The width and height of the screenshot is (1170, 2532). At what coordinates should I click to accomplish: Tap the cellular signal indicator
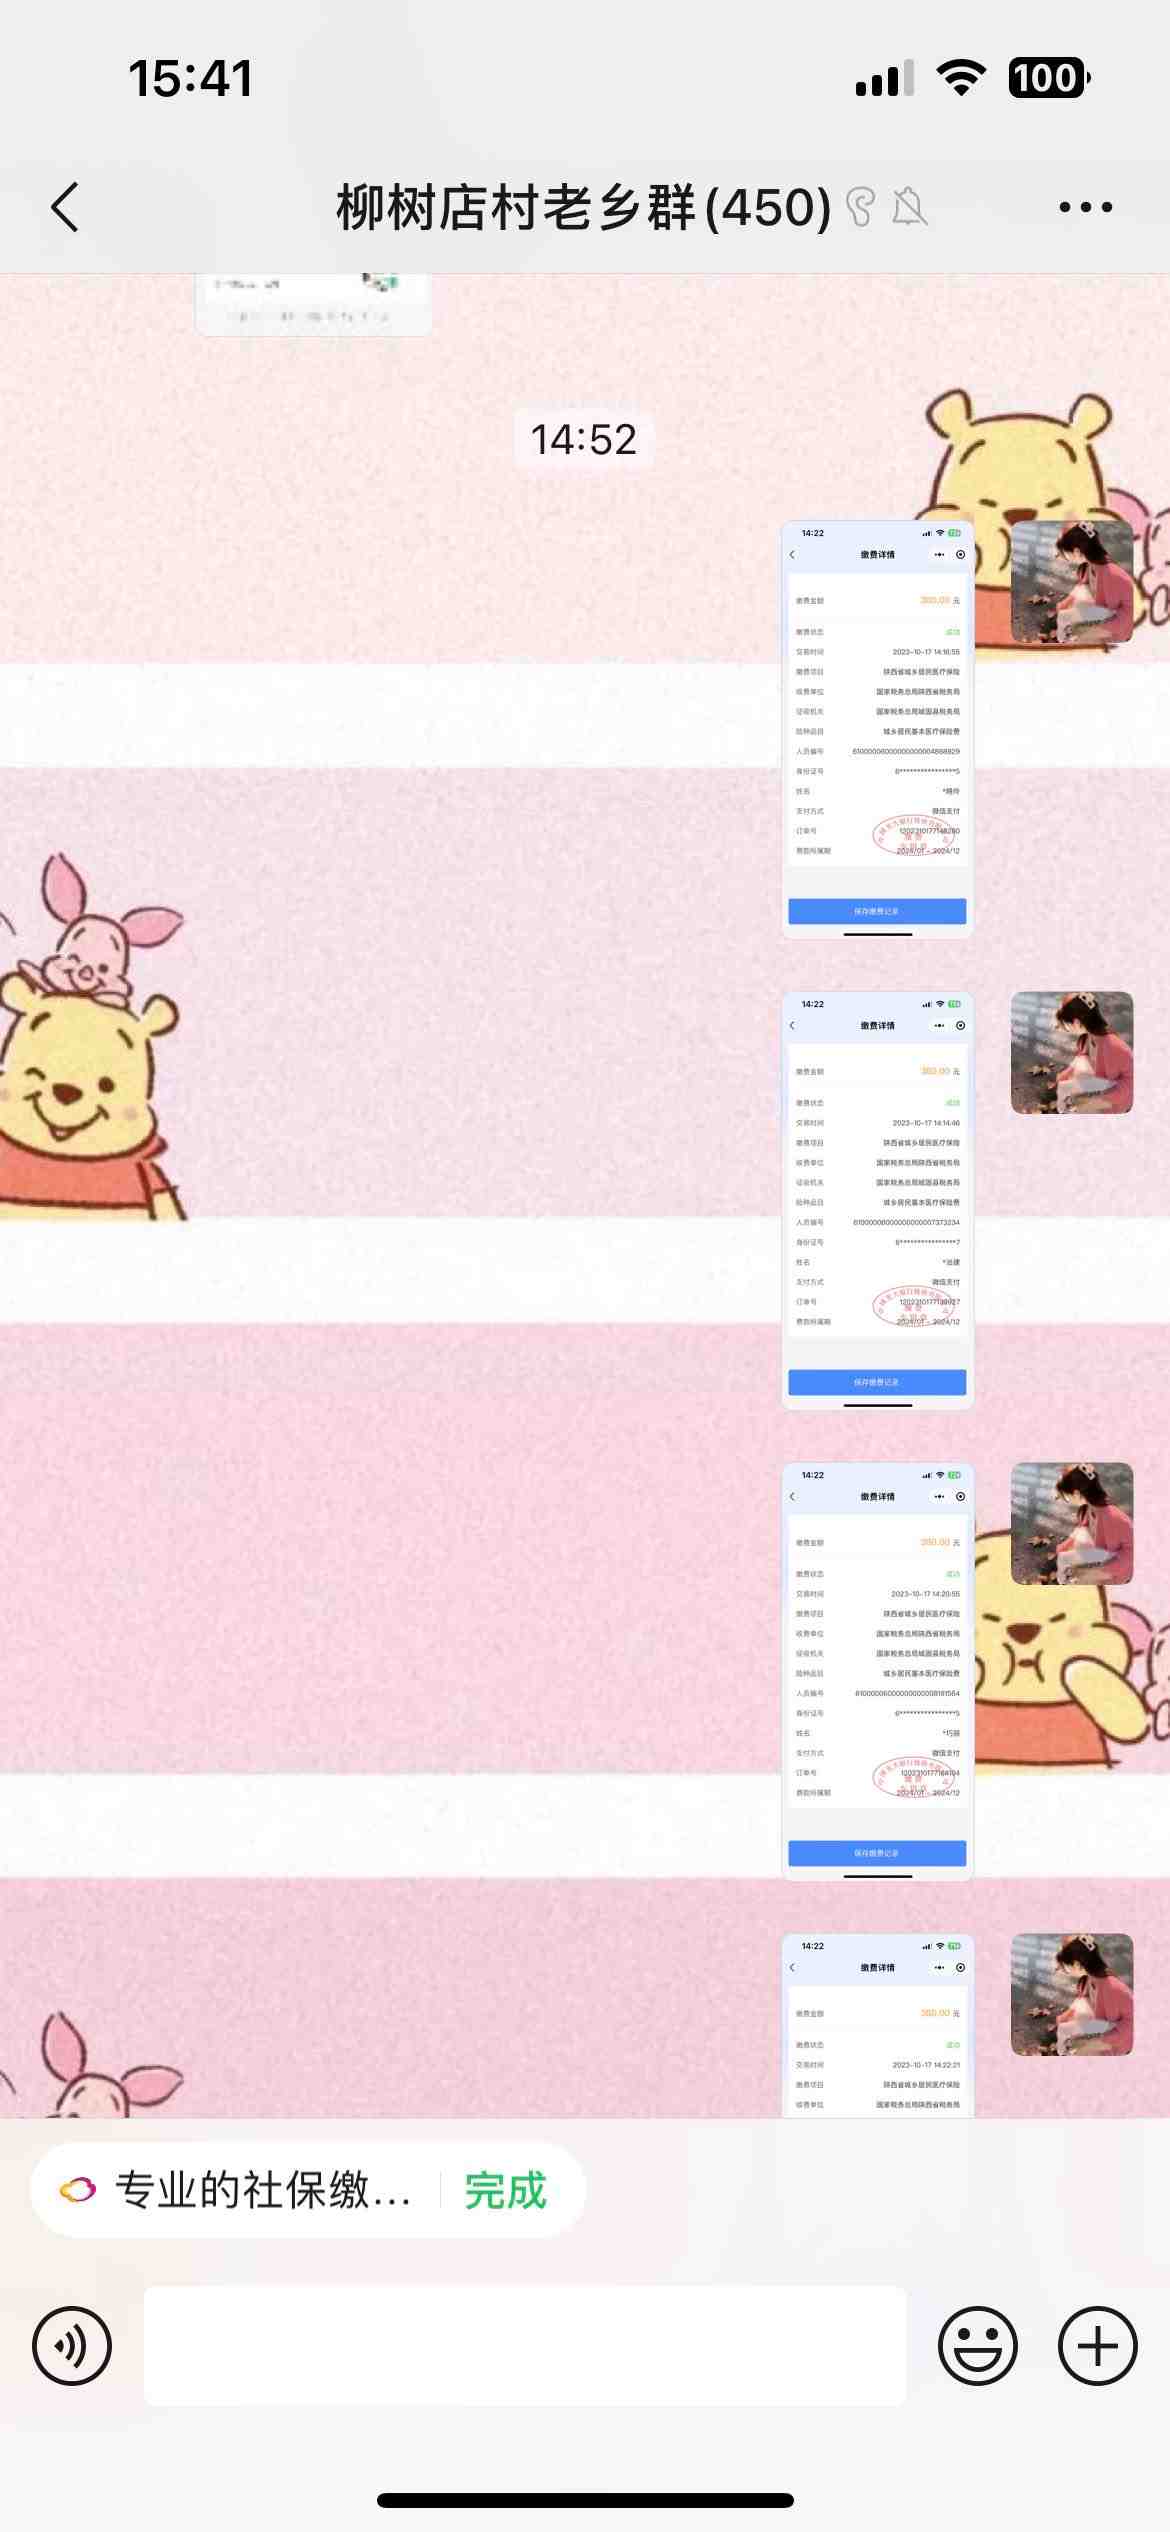pos(884,78)
